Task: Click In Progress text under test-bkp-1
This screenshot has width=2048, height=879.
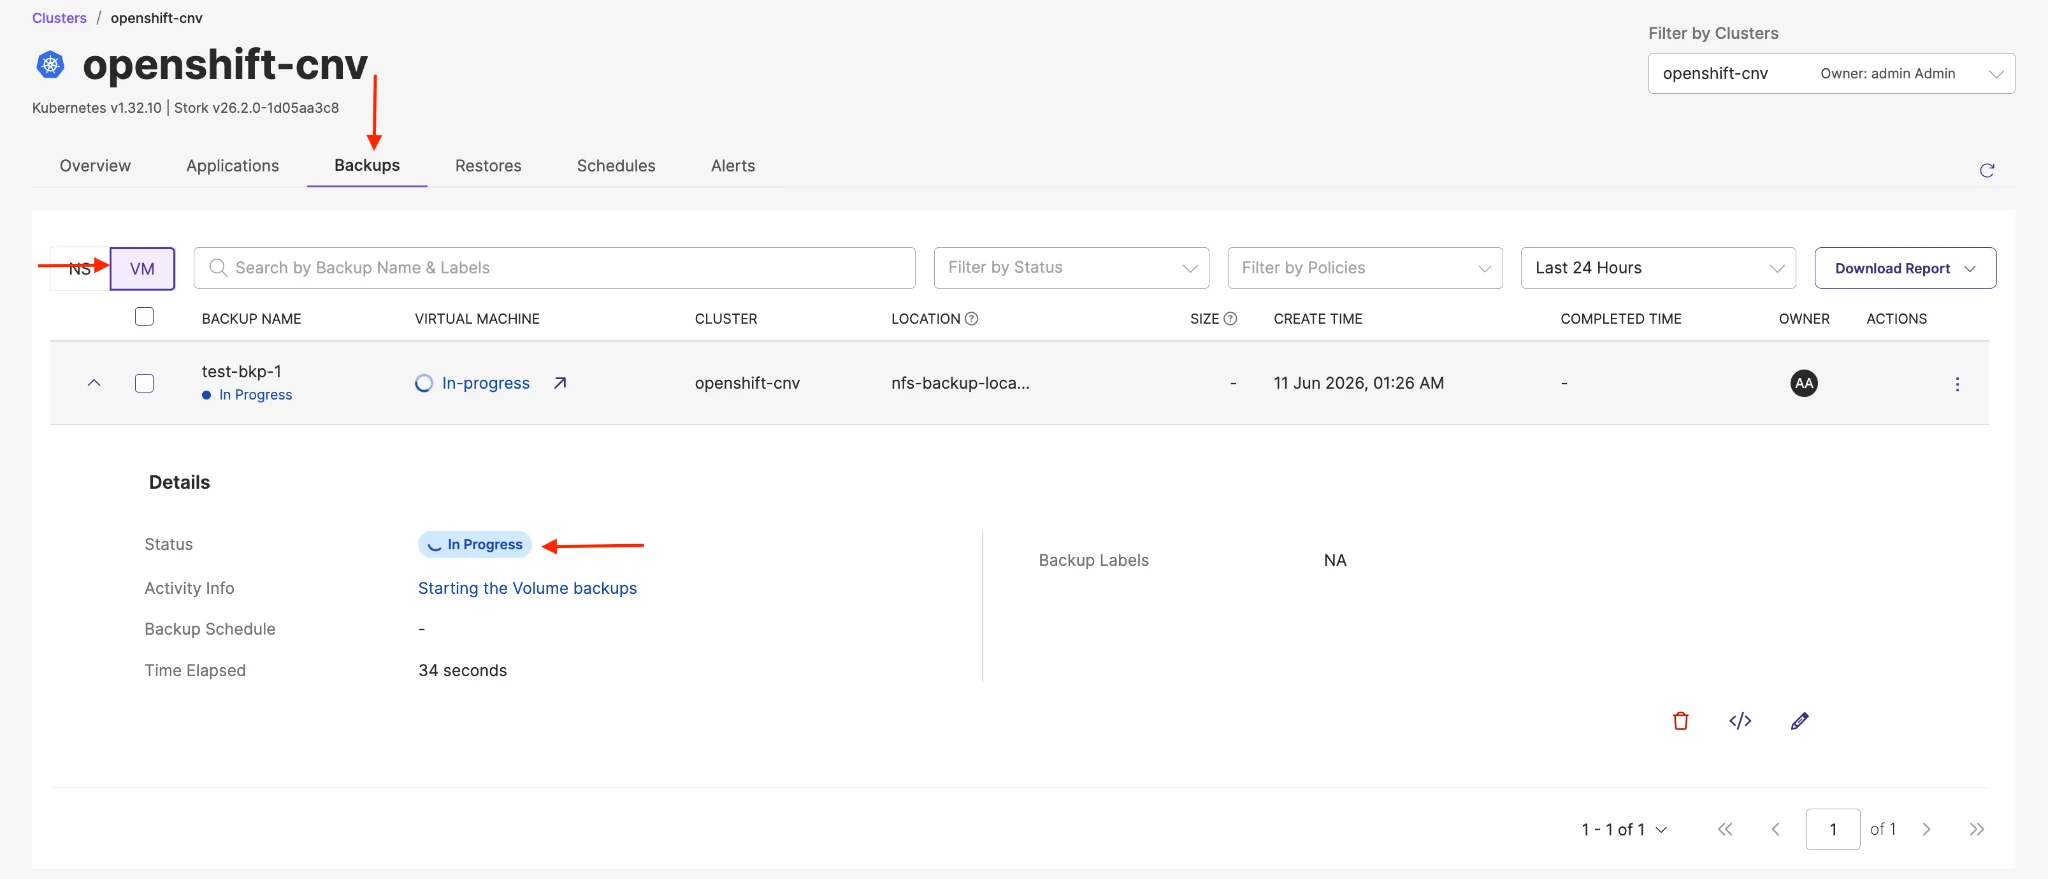Action: click(x=255, y=395)
